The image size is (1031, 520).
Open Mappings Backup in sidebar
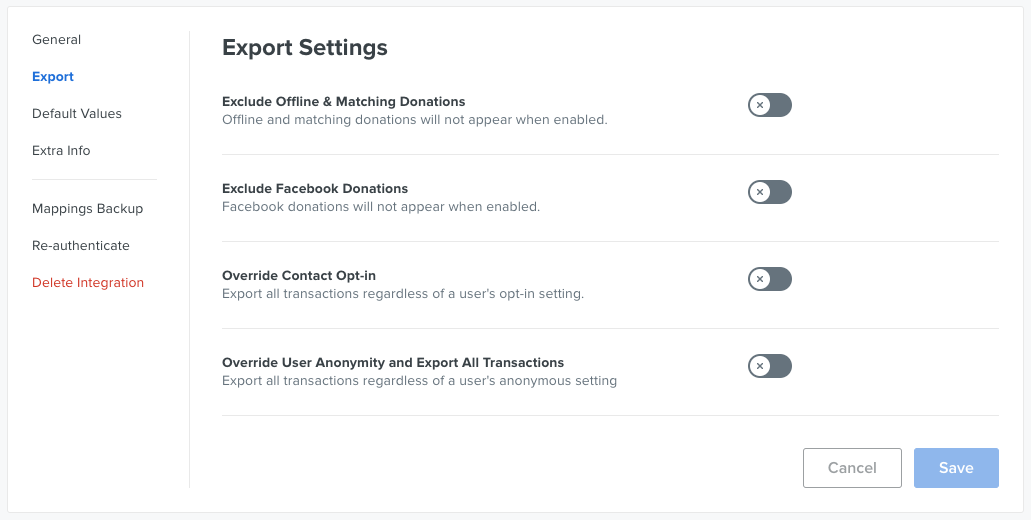[87, 209]
